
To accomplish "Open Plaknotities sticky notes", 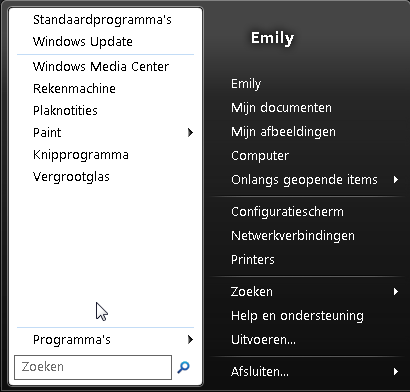I will click(x=65, y=111).
